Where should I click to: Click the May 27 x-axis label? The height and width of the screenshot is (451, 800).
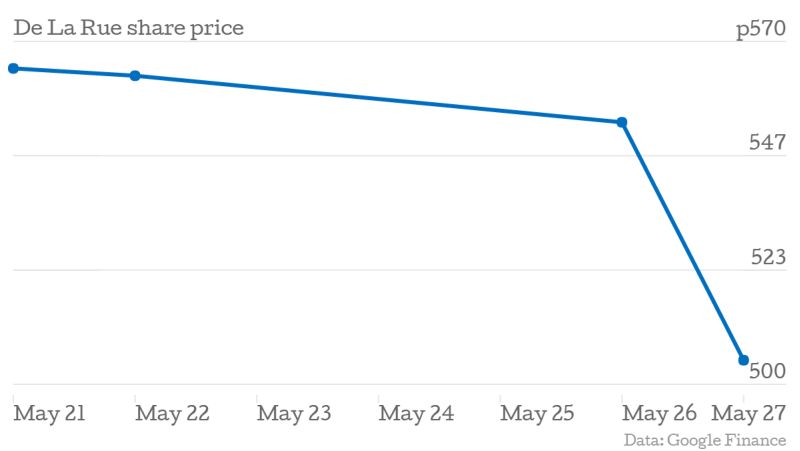749,413
